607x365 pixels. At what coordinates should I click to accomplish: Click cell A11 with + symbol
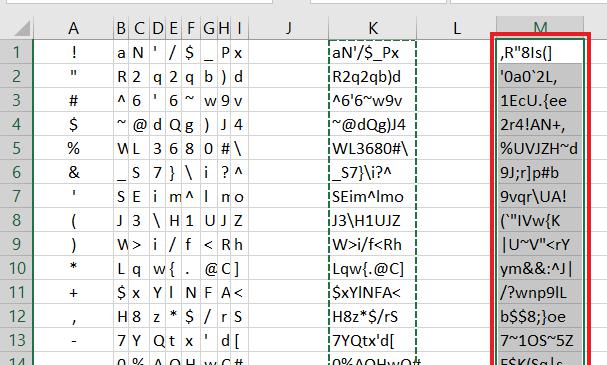tap(74, 292)
